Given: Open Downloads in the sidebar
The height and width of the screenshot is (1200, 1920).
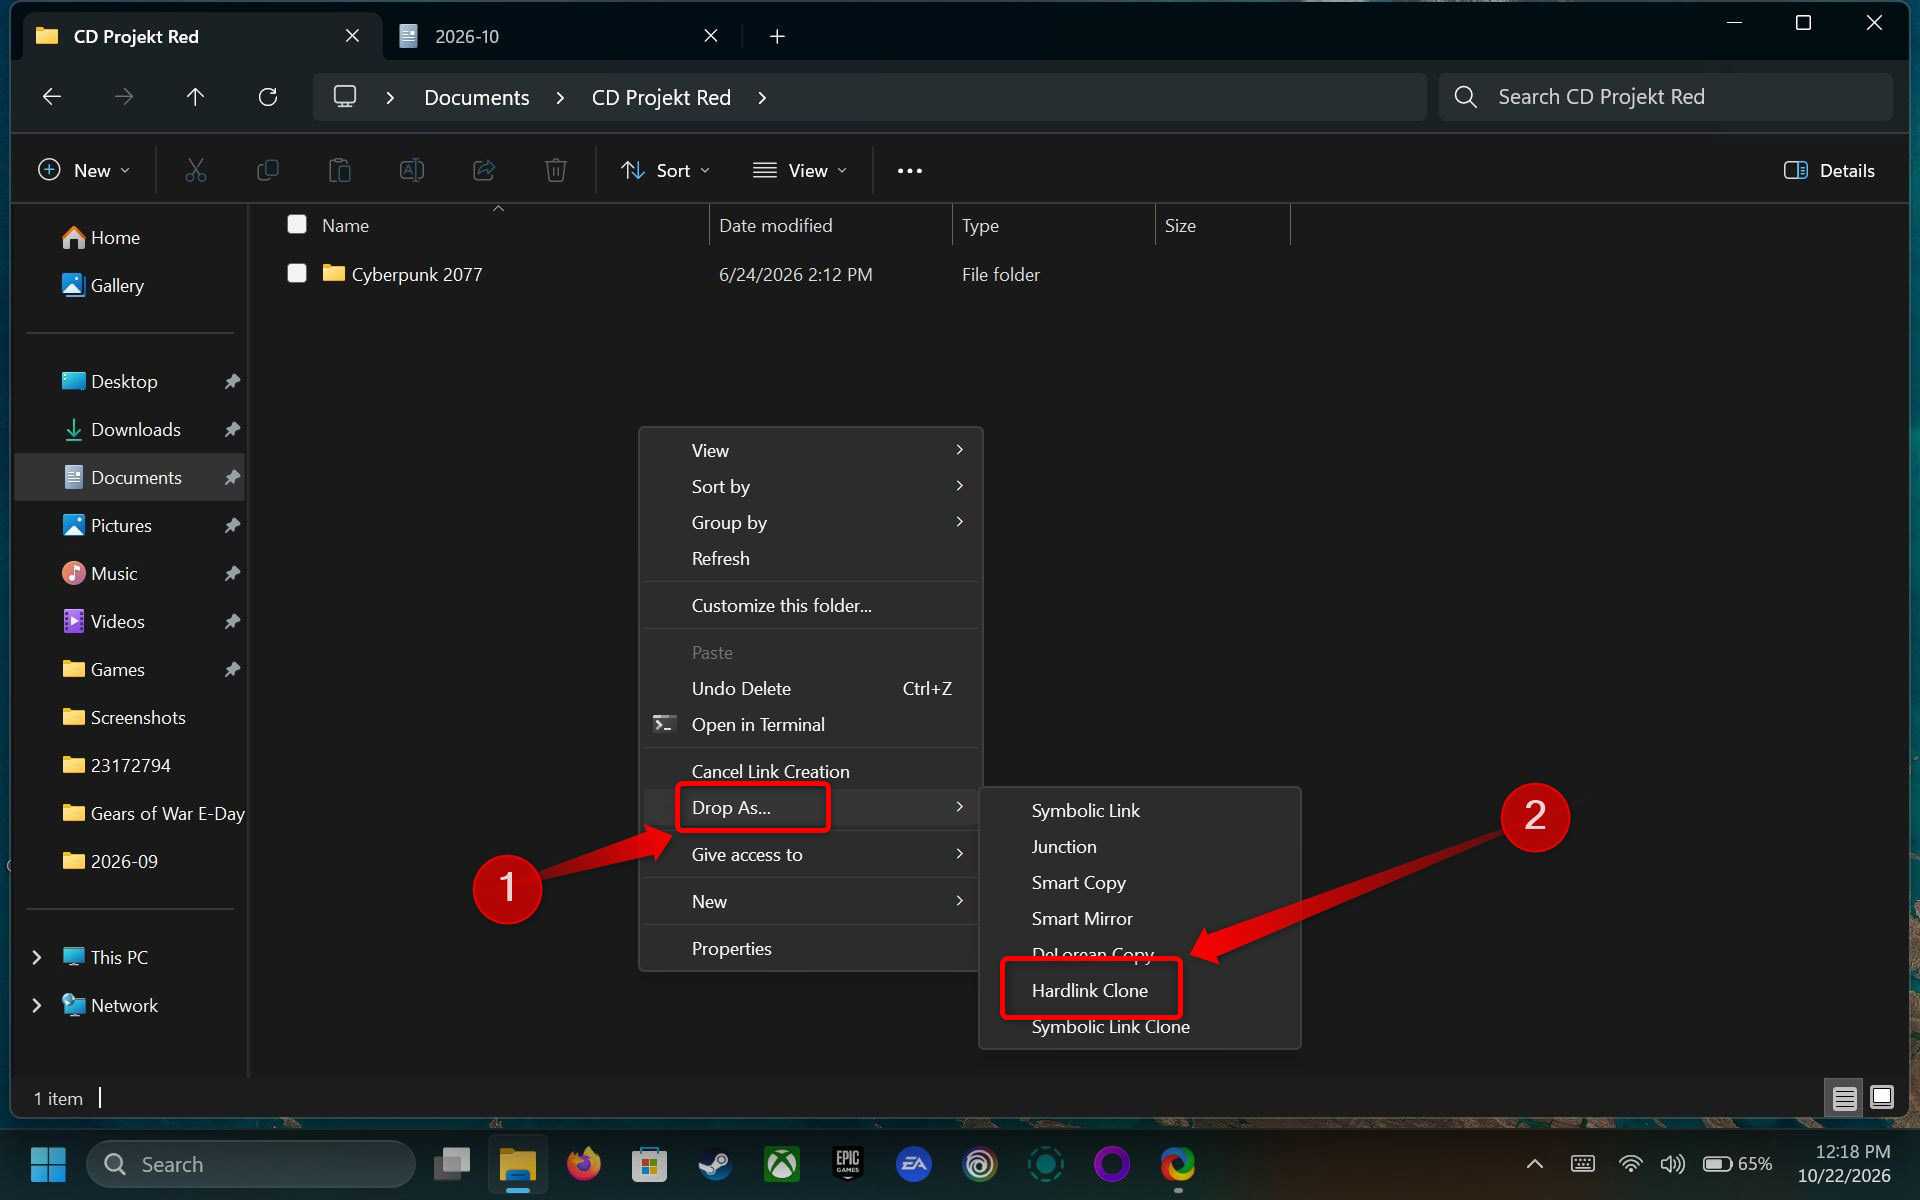Looking at the screenshot, I should pos(136,430).
